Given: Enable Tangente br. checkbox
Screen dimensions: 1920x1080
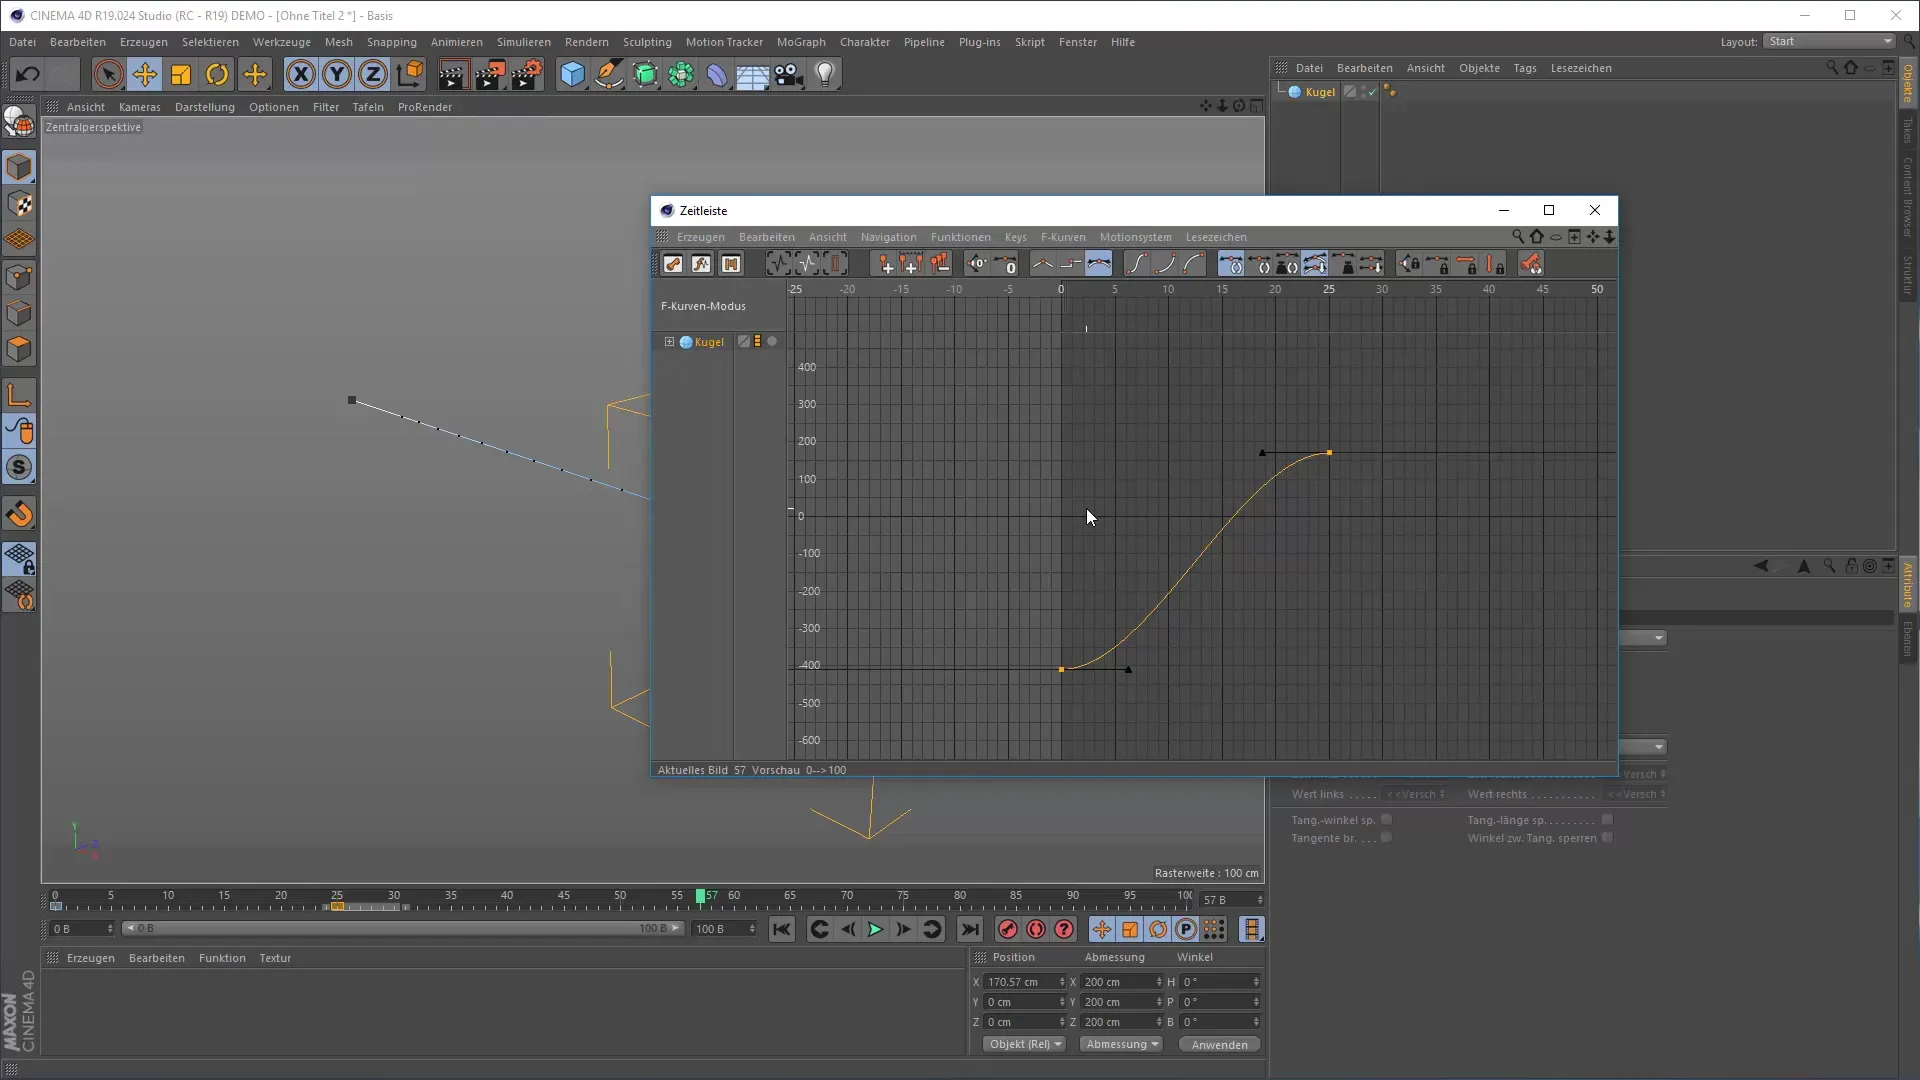Looking at the screenshot, I should click(1386, 838).
